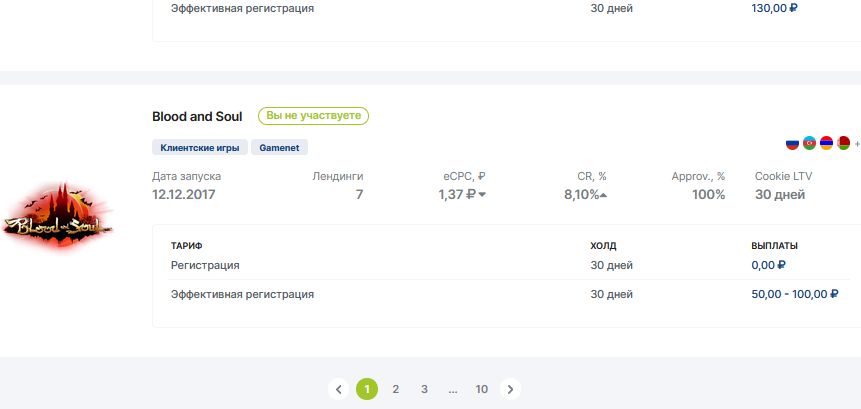Jump to page 10 in pagination
The height and width of the screenshot is (409, 861).
tap(482, 389)
